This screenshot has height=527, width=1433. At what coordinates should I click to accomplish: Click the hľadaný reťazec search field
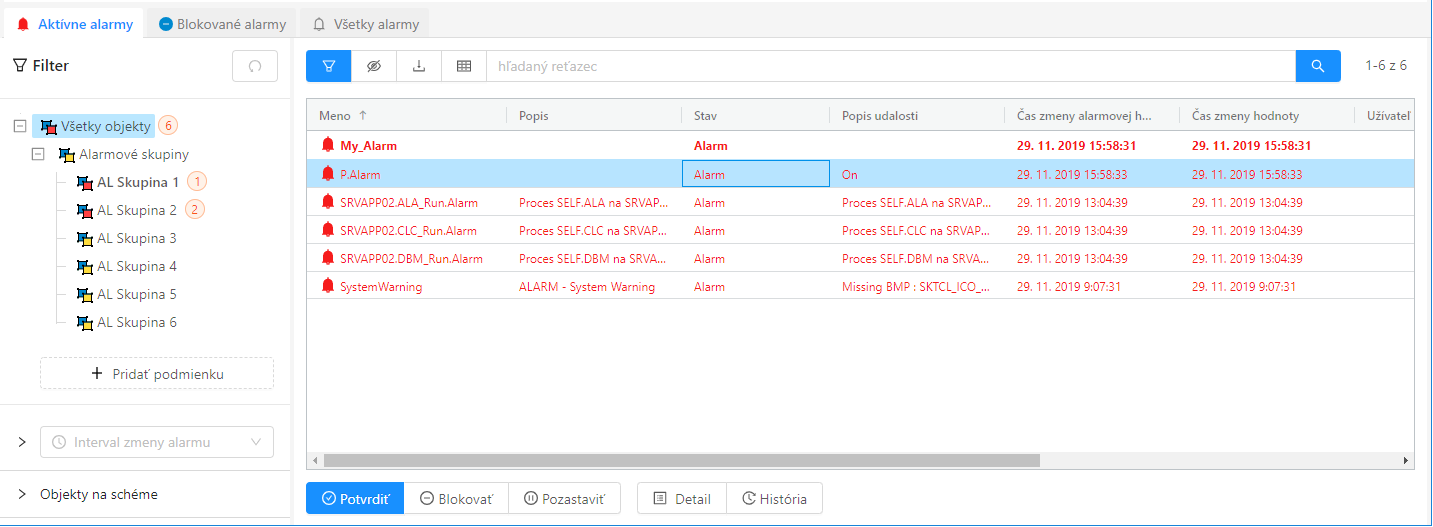pyautogui.click(x=890, y=66)
